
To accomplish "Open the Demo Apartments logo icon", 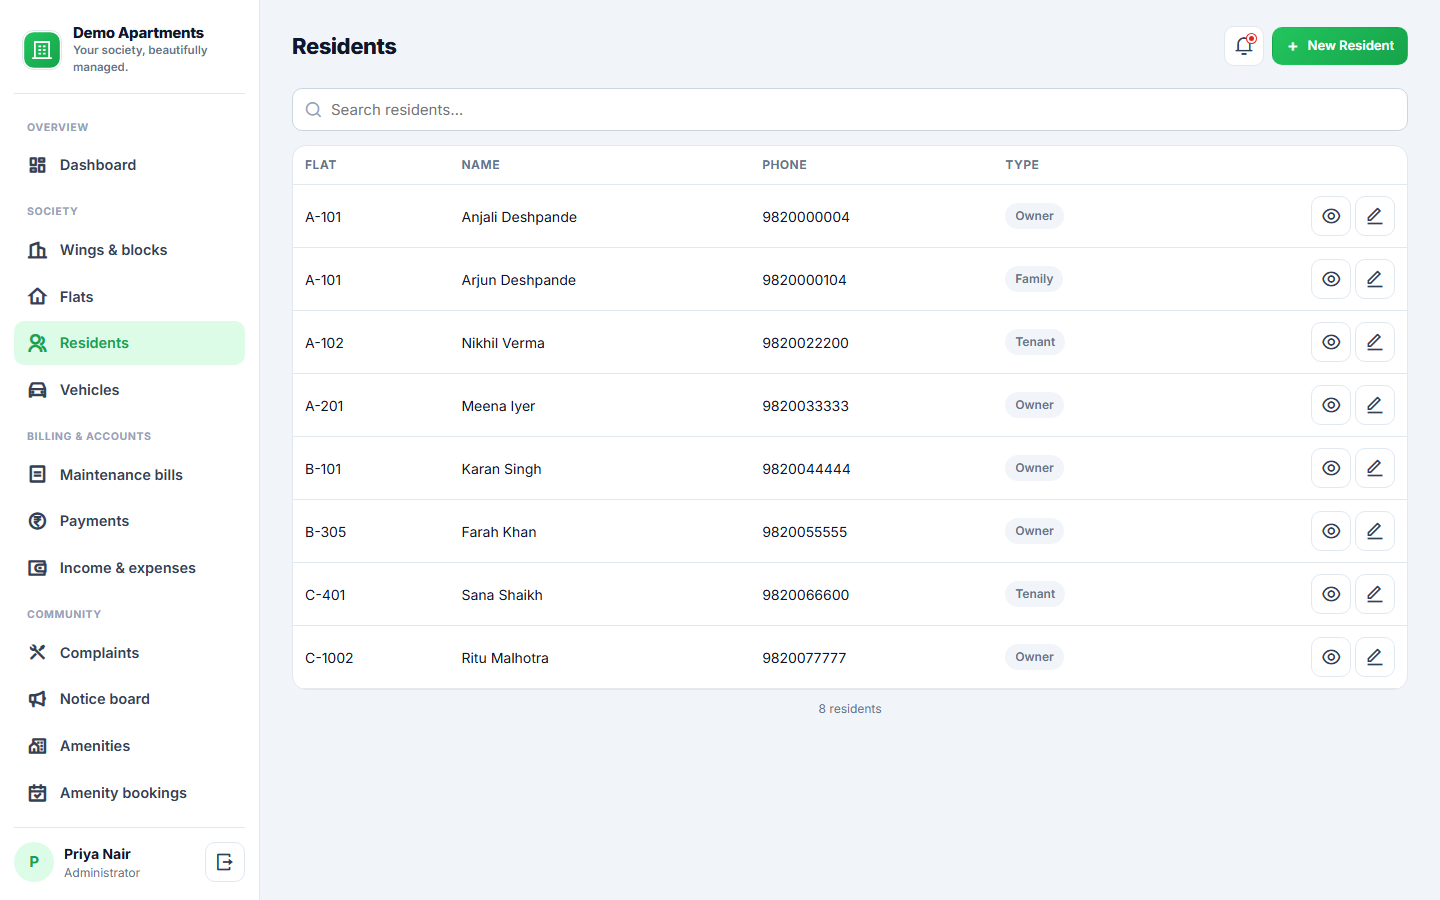I will (42, 50).
